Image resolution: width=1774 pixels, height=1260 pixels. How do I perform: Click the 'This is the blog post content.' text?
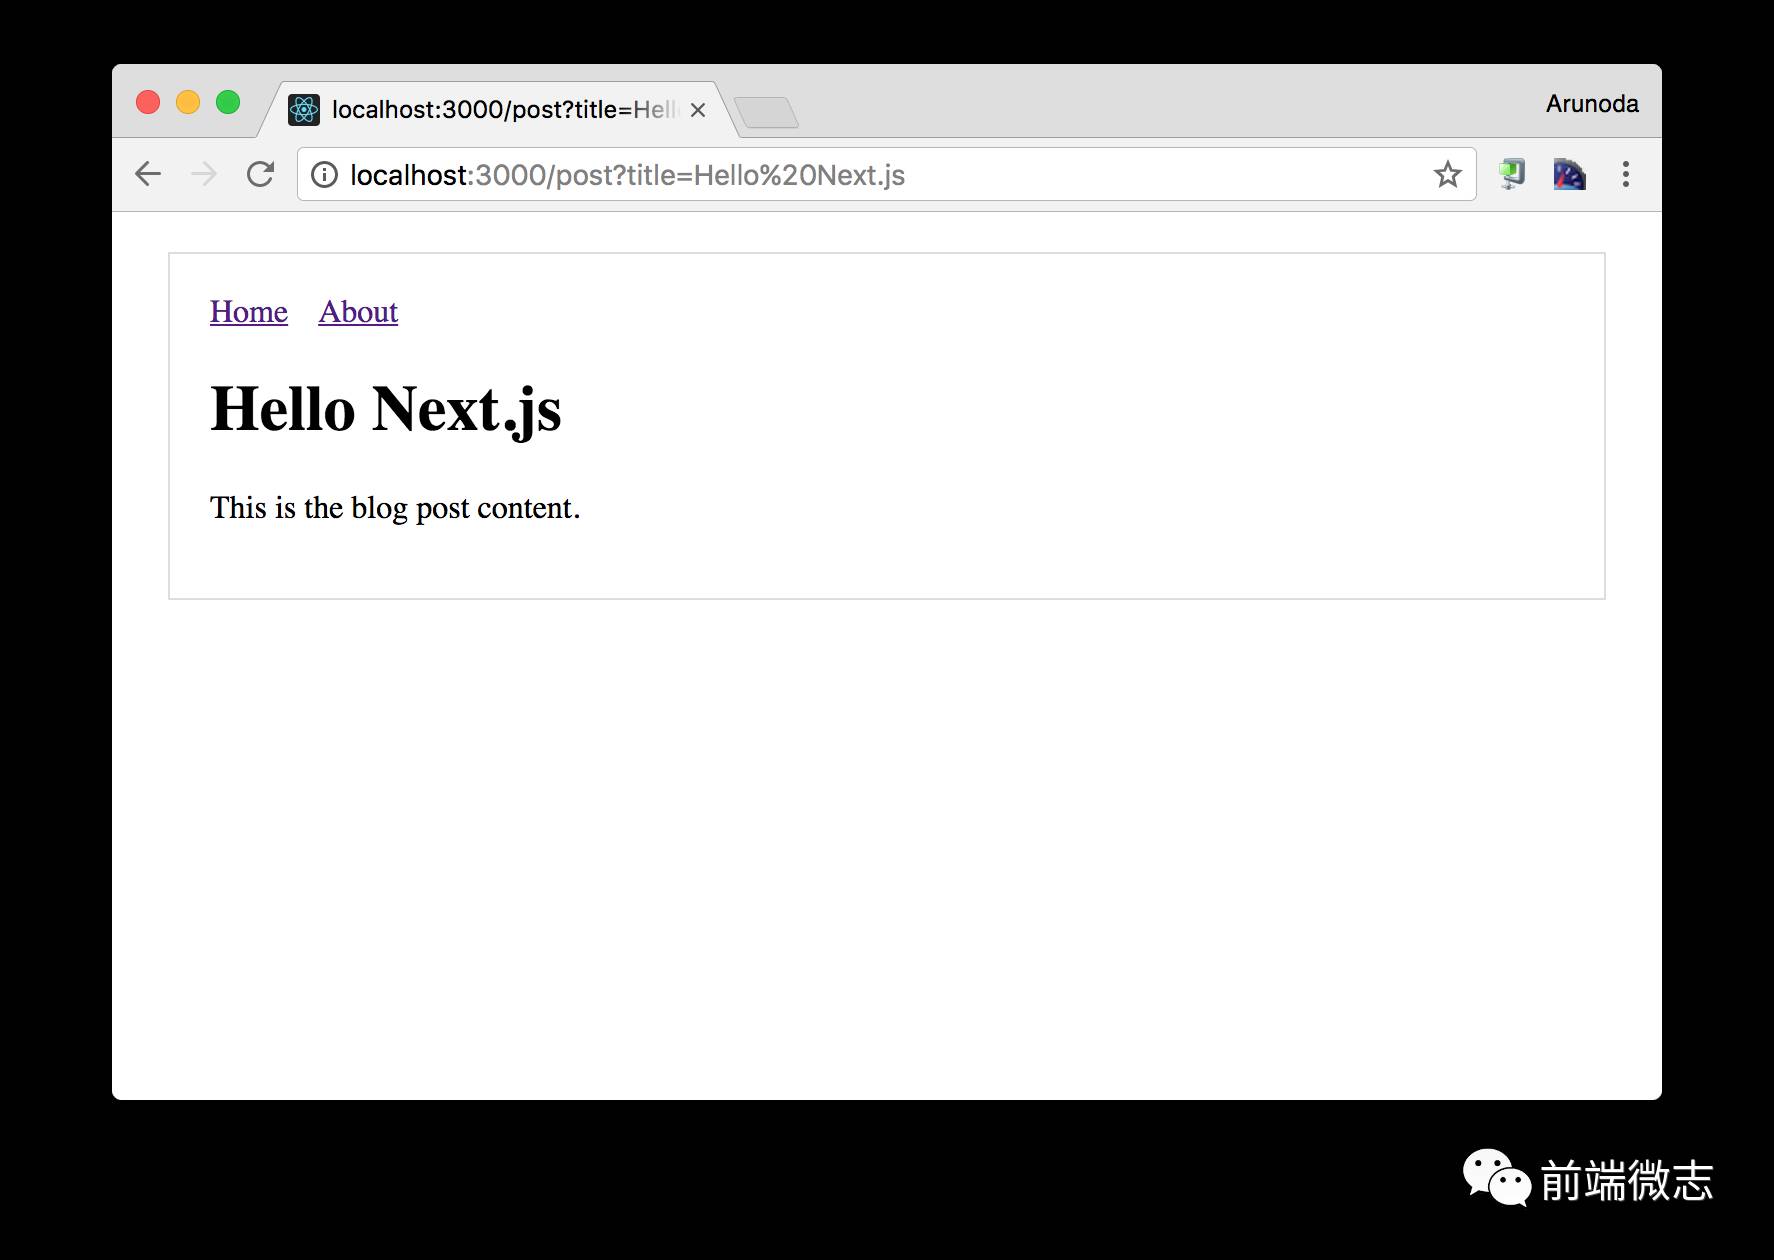pyautogui.click(x=395, y=508)
